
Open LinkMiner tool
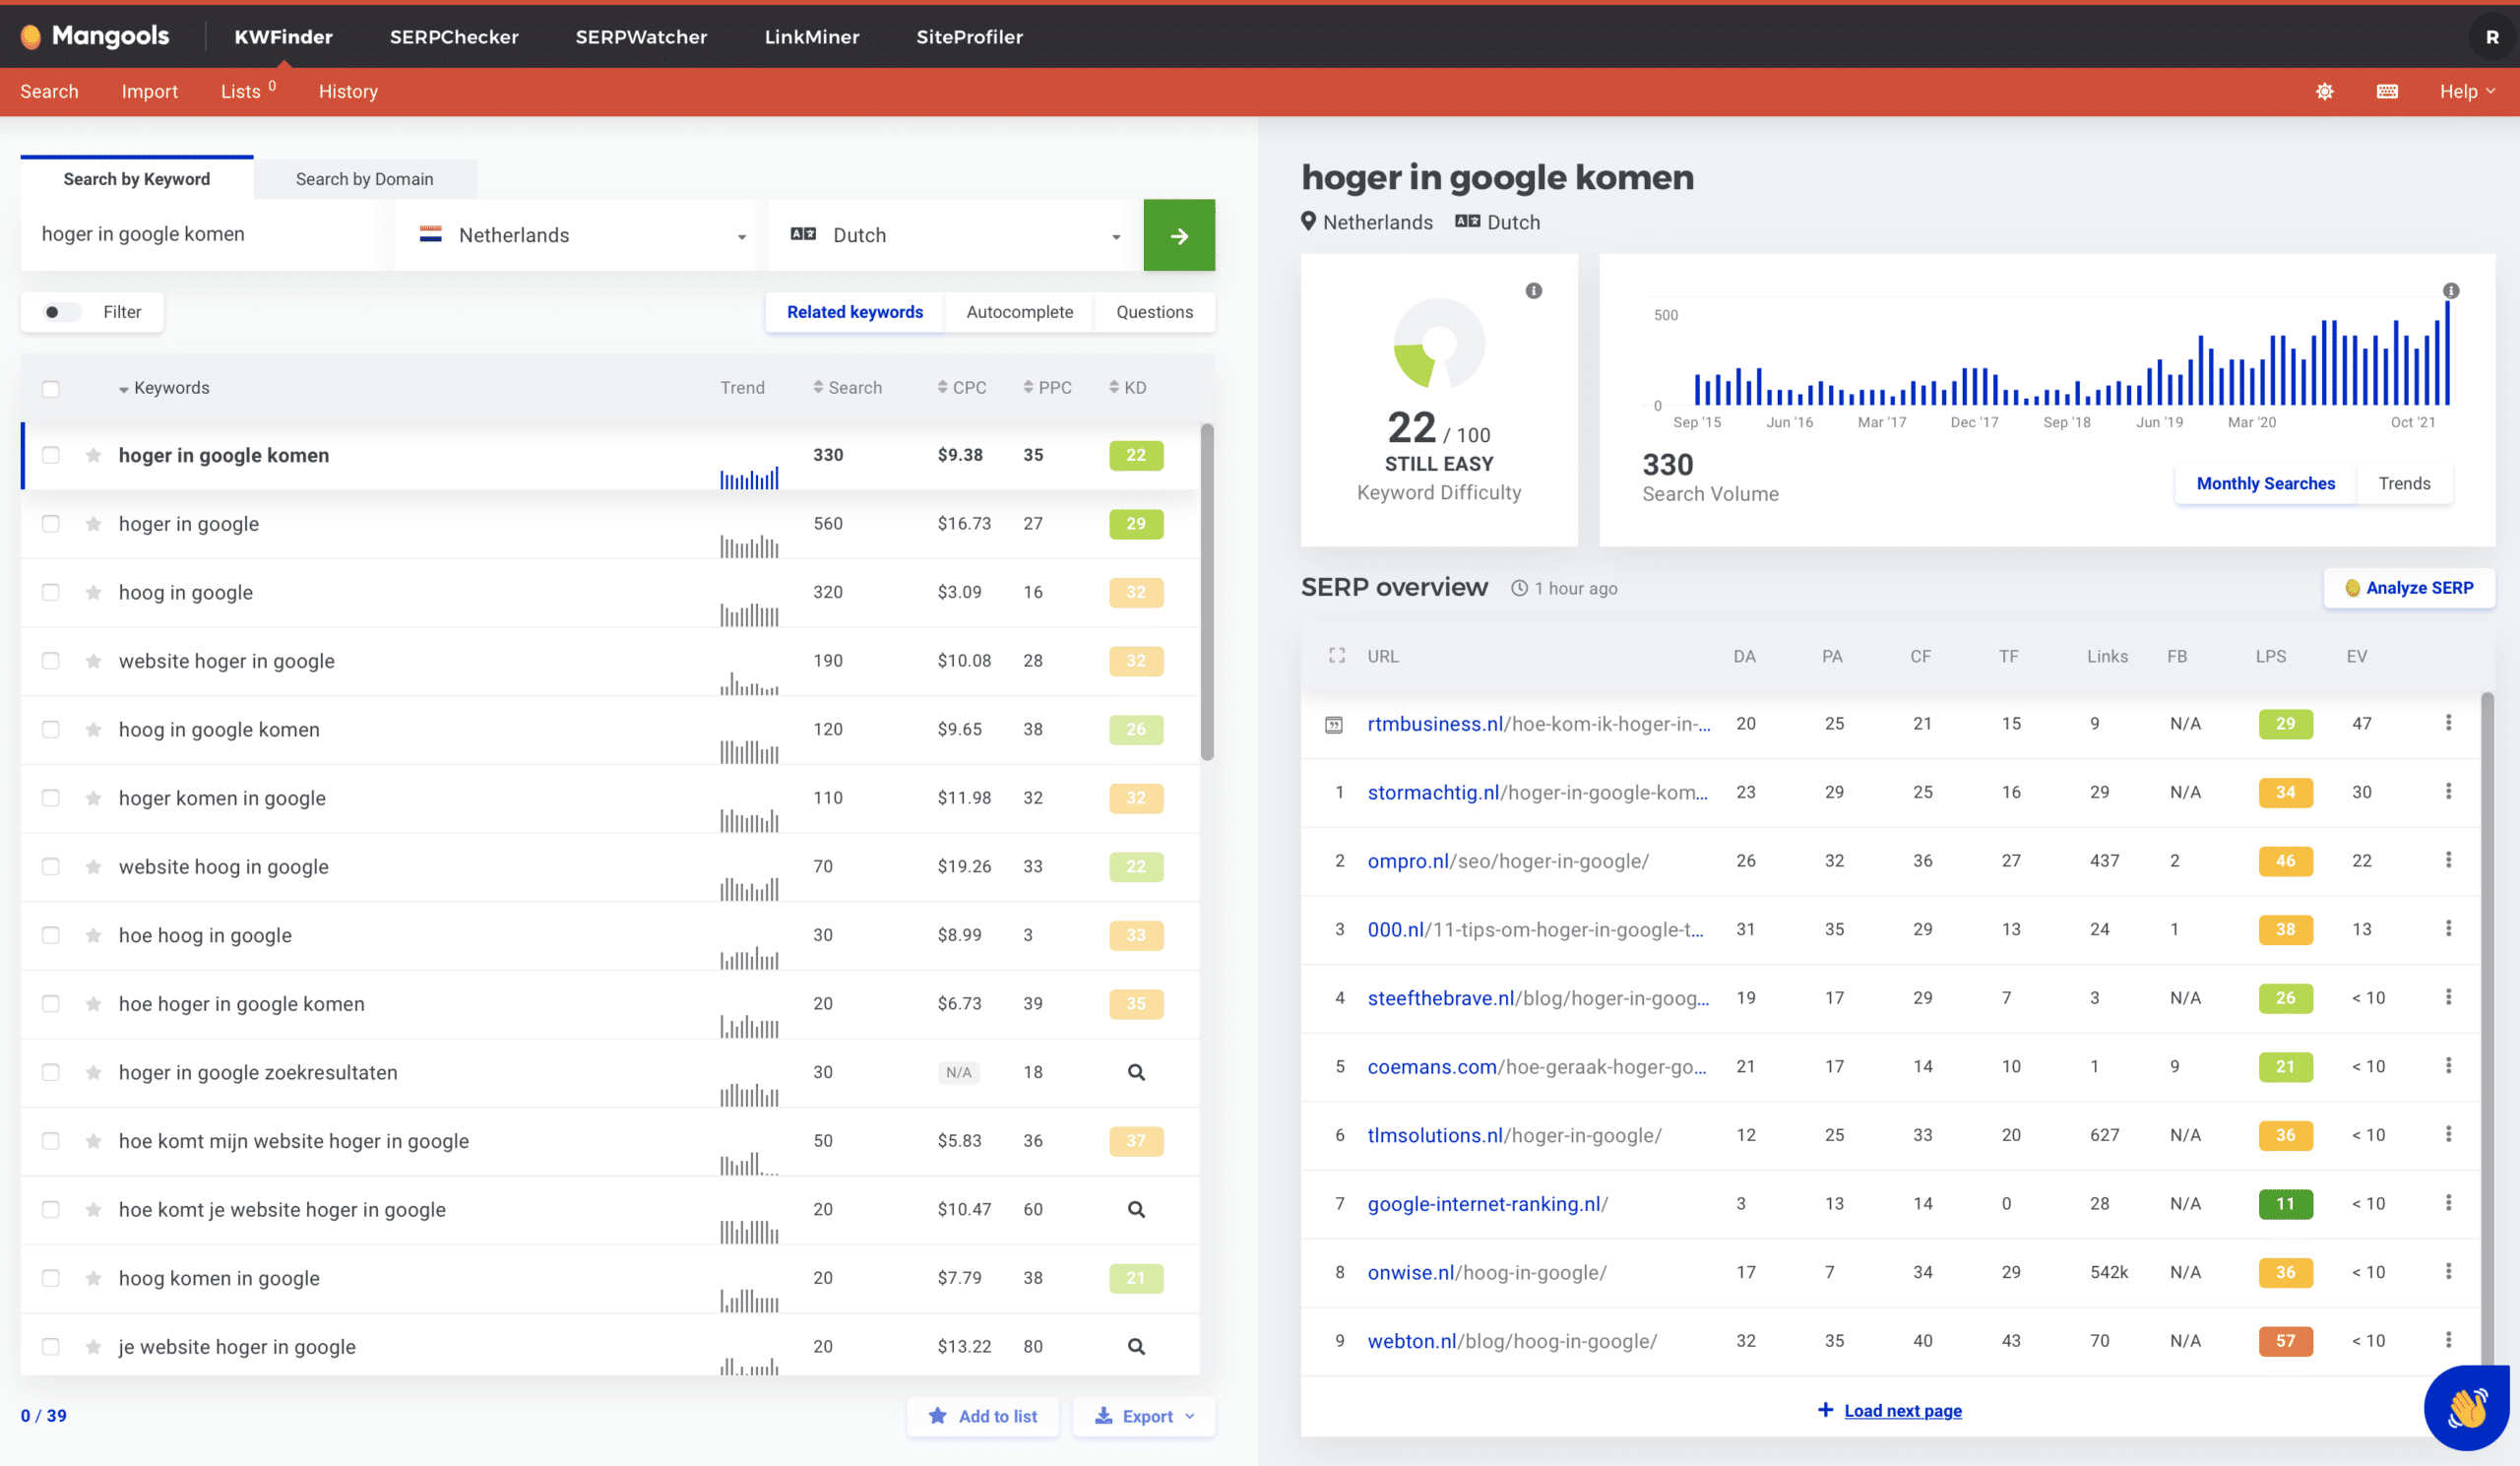(x=812, y=37)
